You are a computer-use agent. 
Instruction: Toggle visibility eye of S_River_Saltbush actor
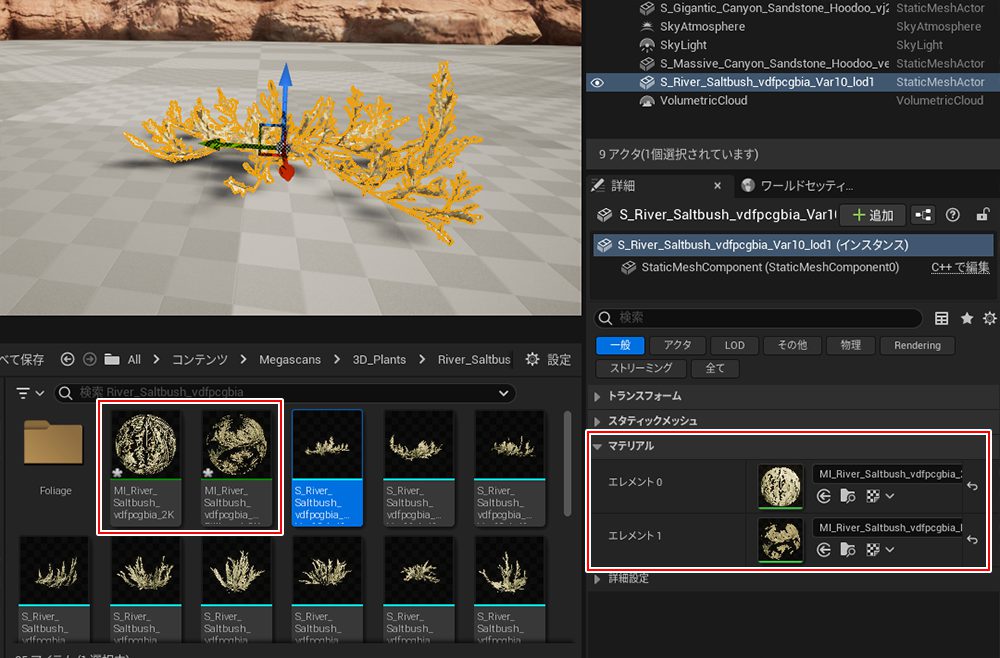click(x=597, y=82)
